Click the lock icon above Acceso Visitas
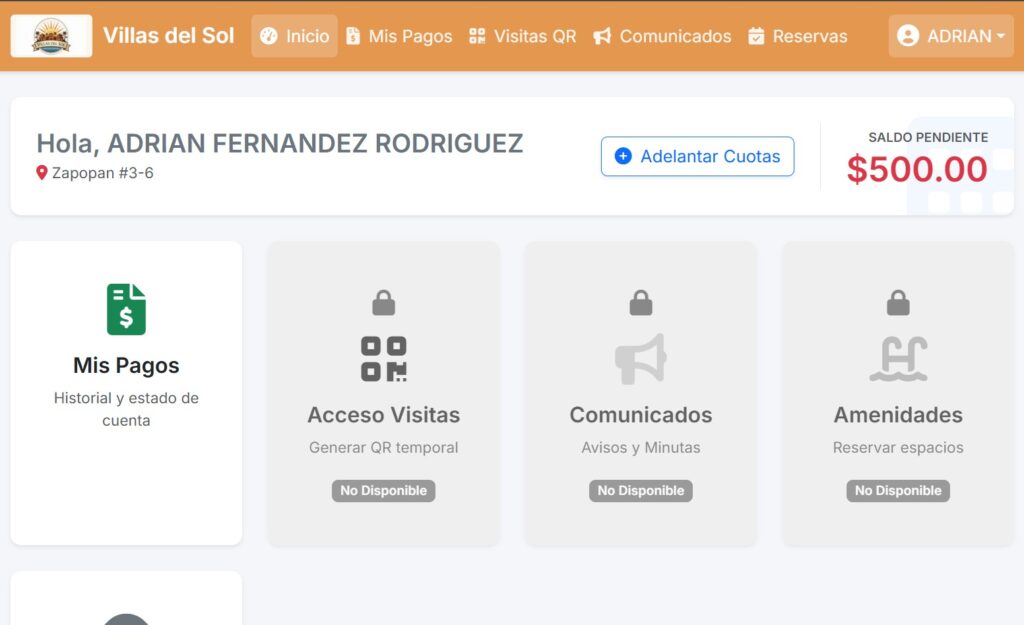Viewport: 1024px width, 625px height. point(384,300)
